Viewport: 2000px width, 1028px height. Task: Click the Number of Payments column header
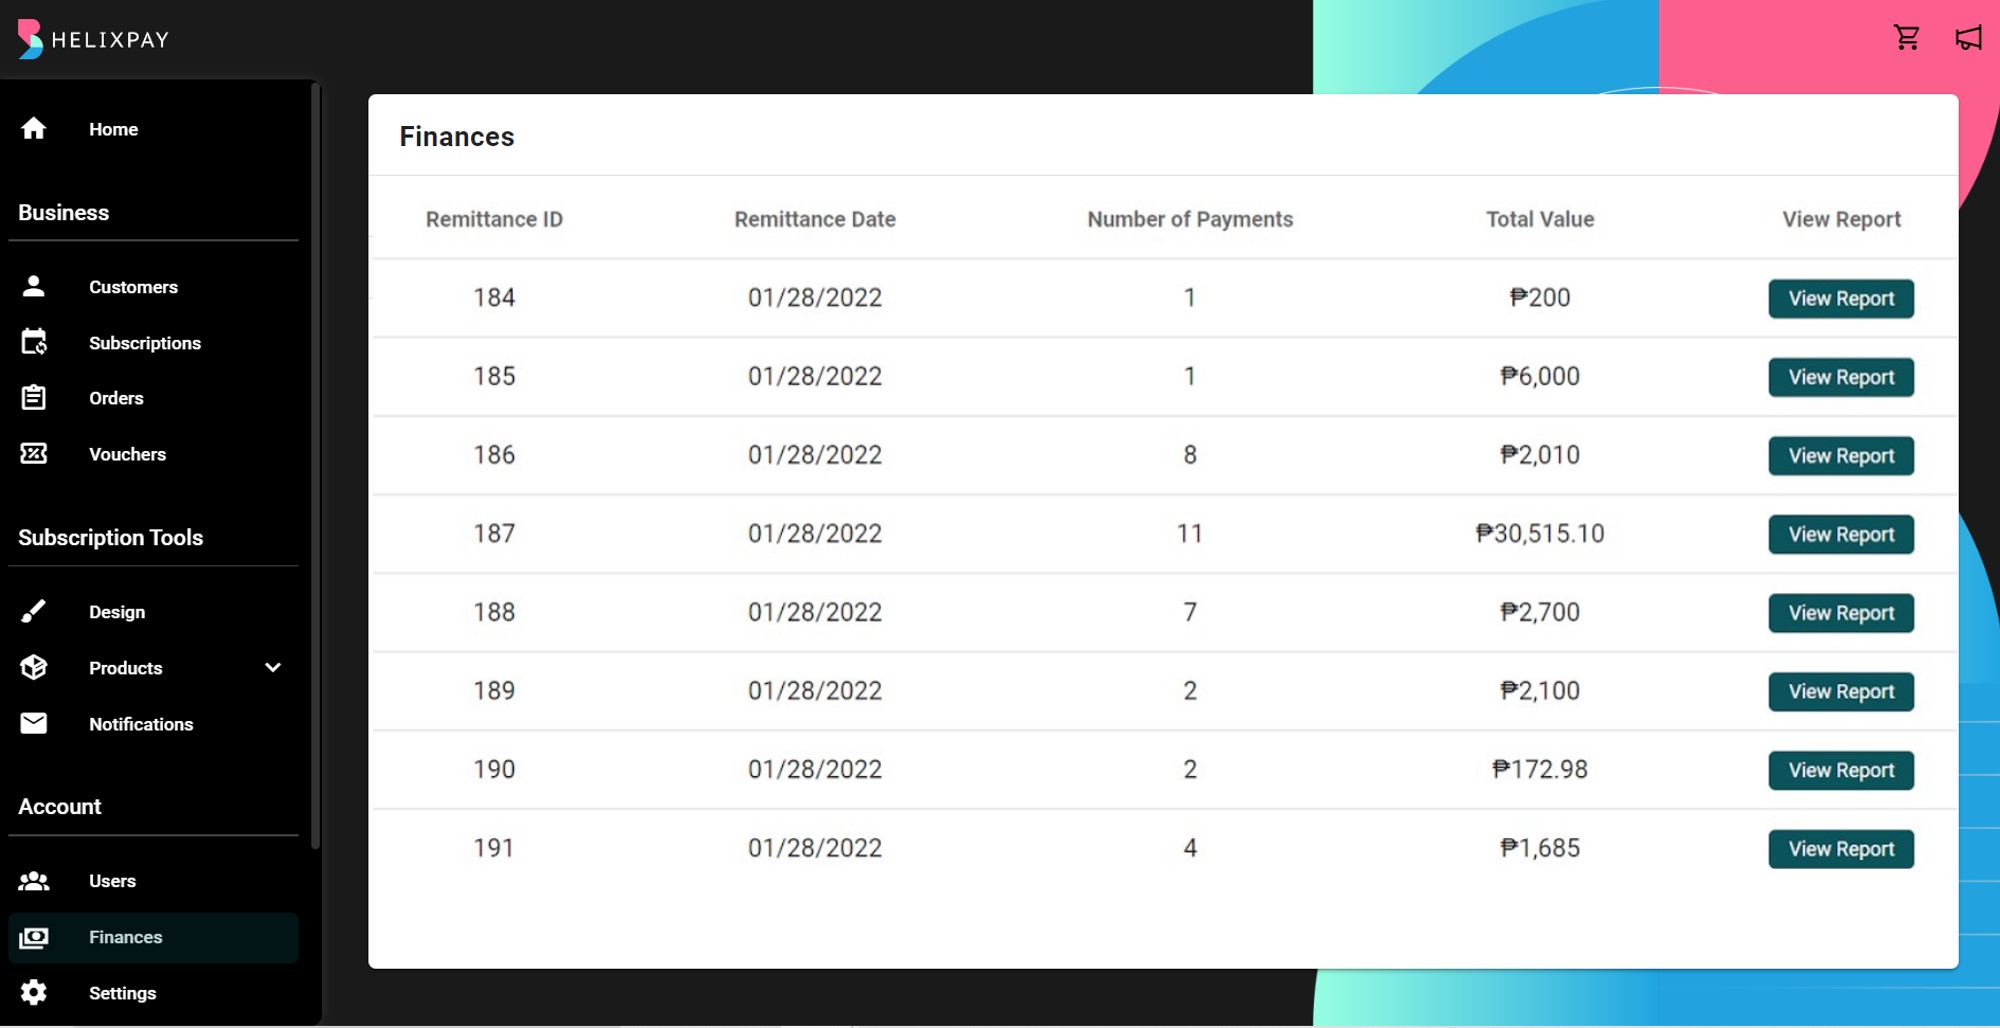click(x=1190, y=219)
